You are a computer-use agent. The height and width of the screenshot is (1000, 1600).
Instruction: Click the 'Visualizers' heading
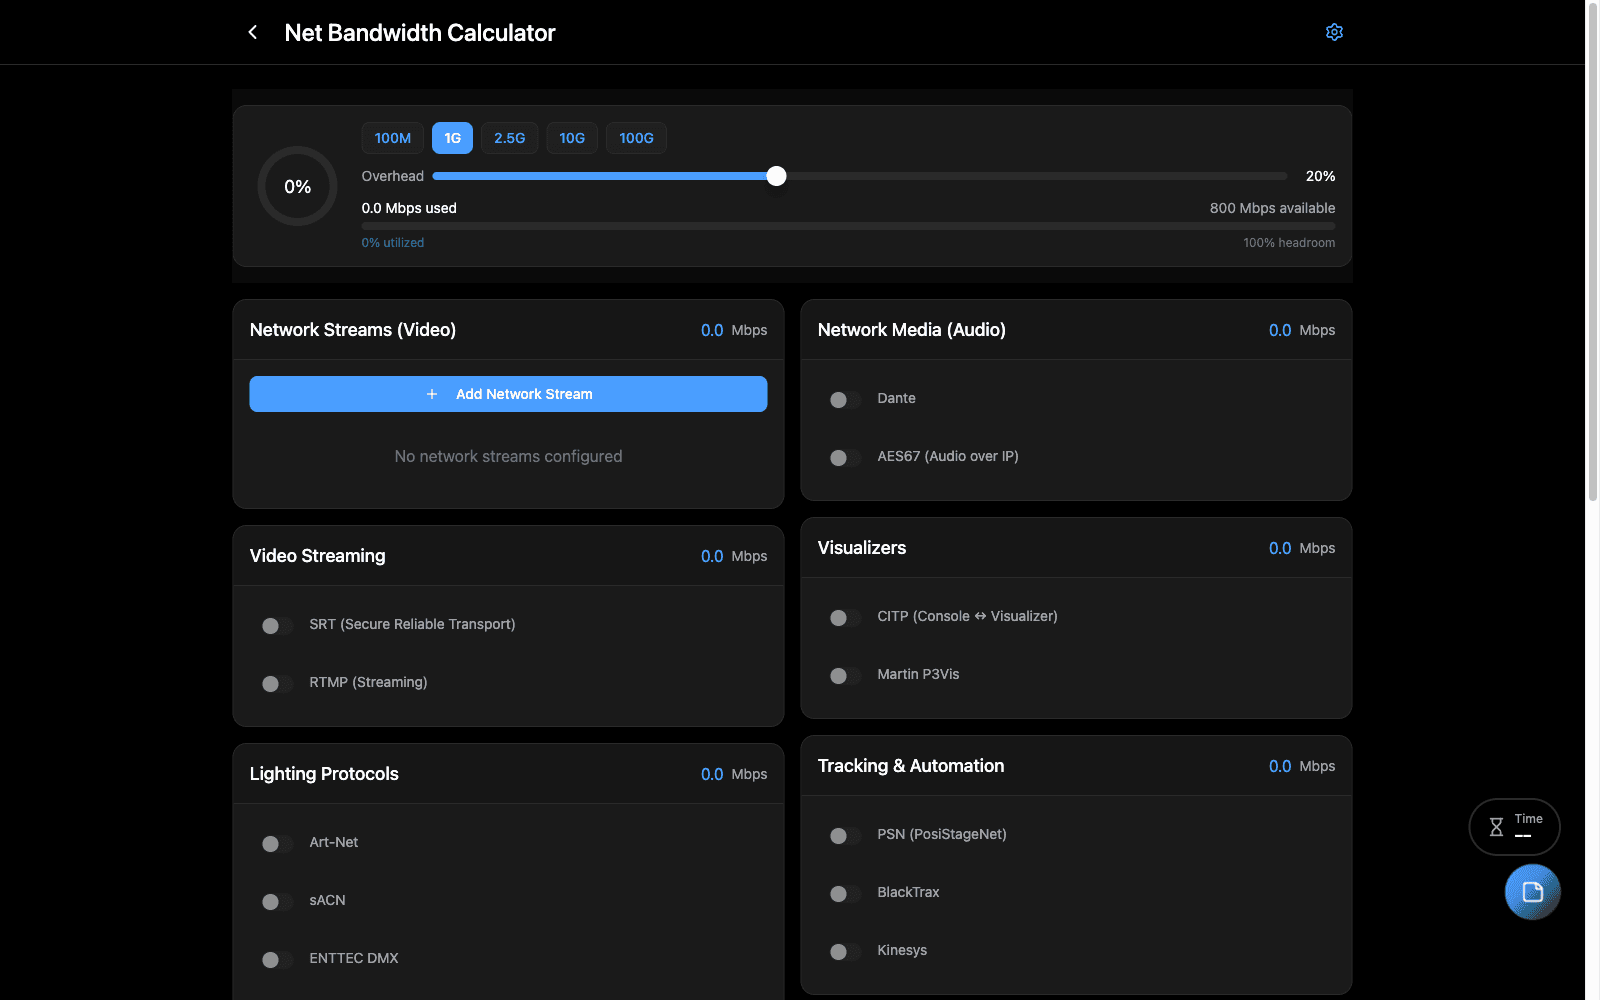(862, 548)
